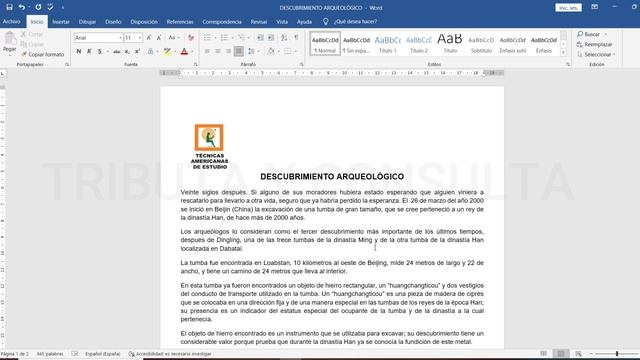
Task: Apply yellow text highlight color
Action: pos(167,51)
